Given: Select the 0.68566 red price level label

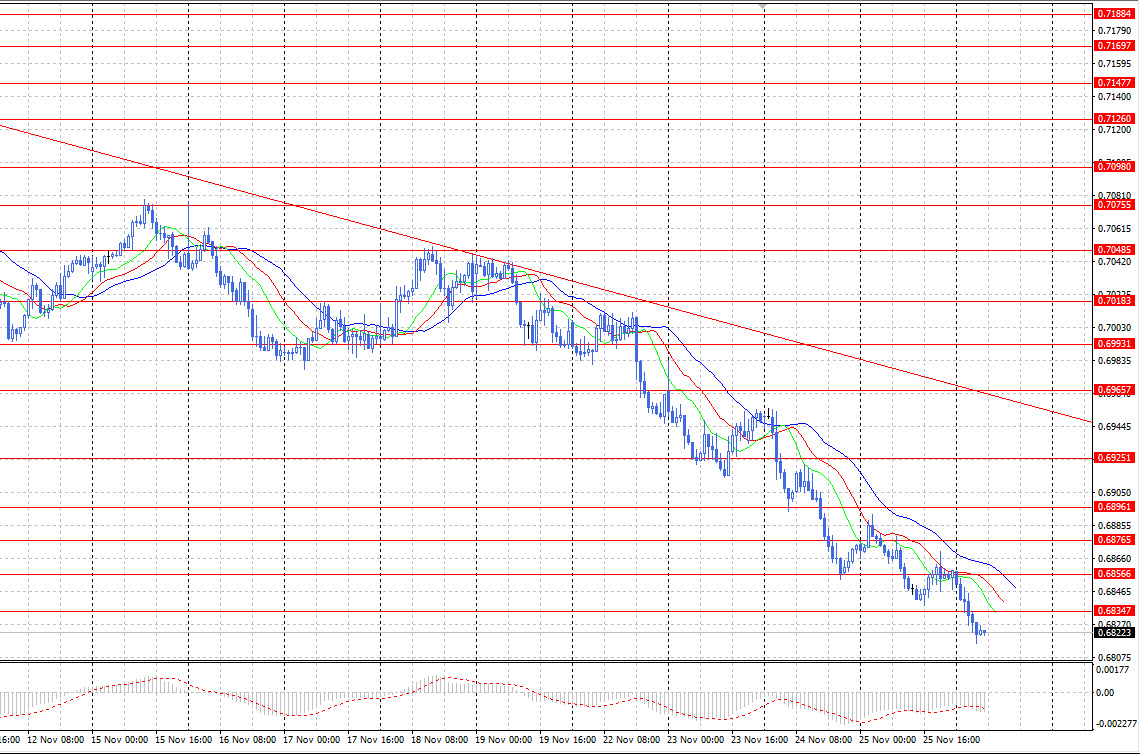Looking at the screenshot, I should (1114, 574).
